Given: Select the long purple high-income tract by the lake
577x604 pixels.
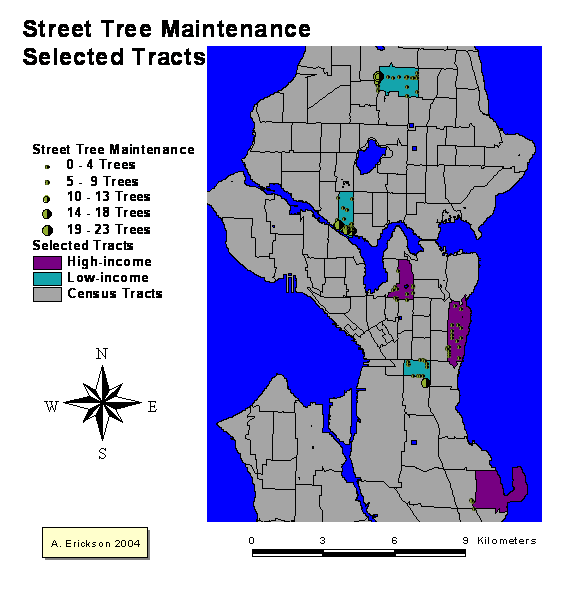Looking at the screenshot, I should click(x=459, y=332).
